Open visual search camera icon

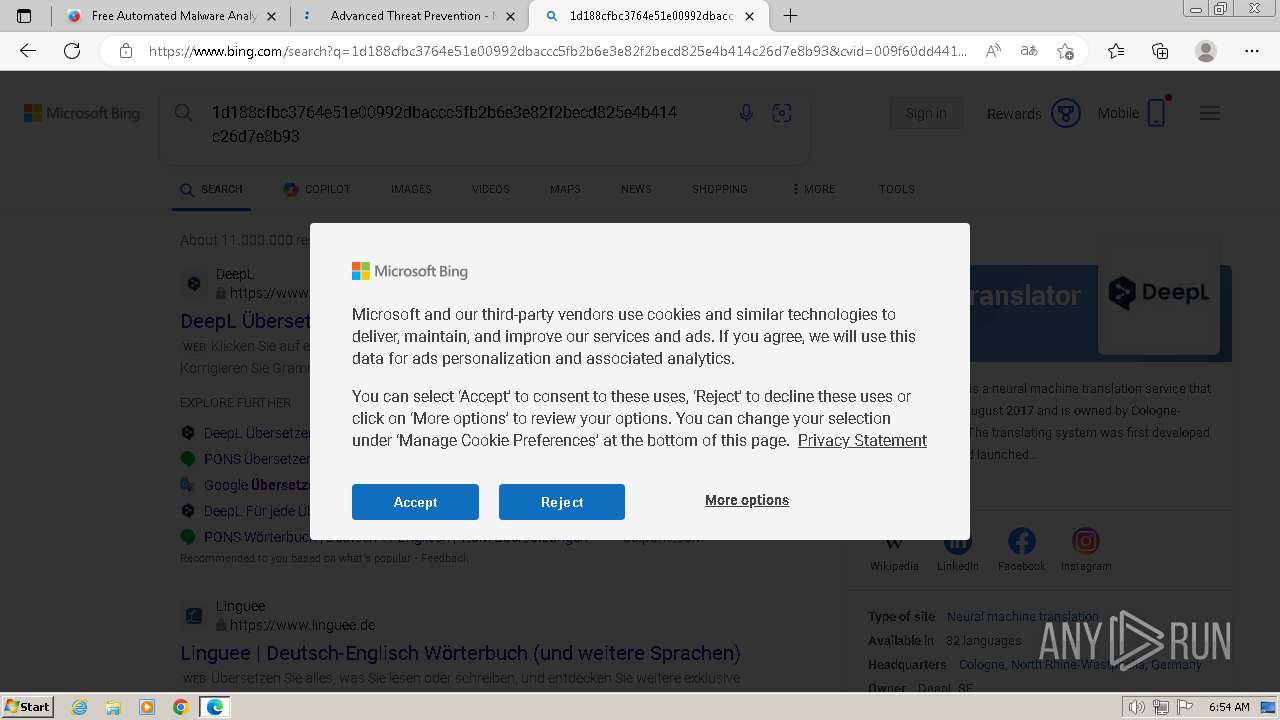[x=782, y=113]
